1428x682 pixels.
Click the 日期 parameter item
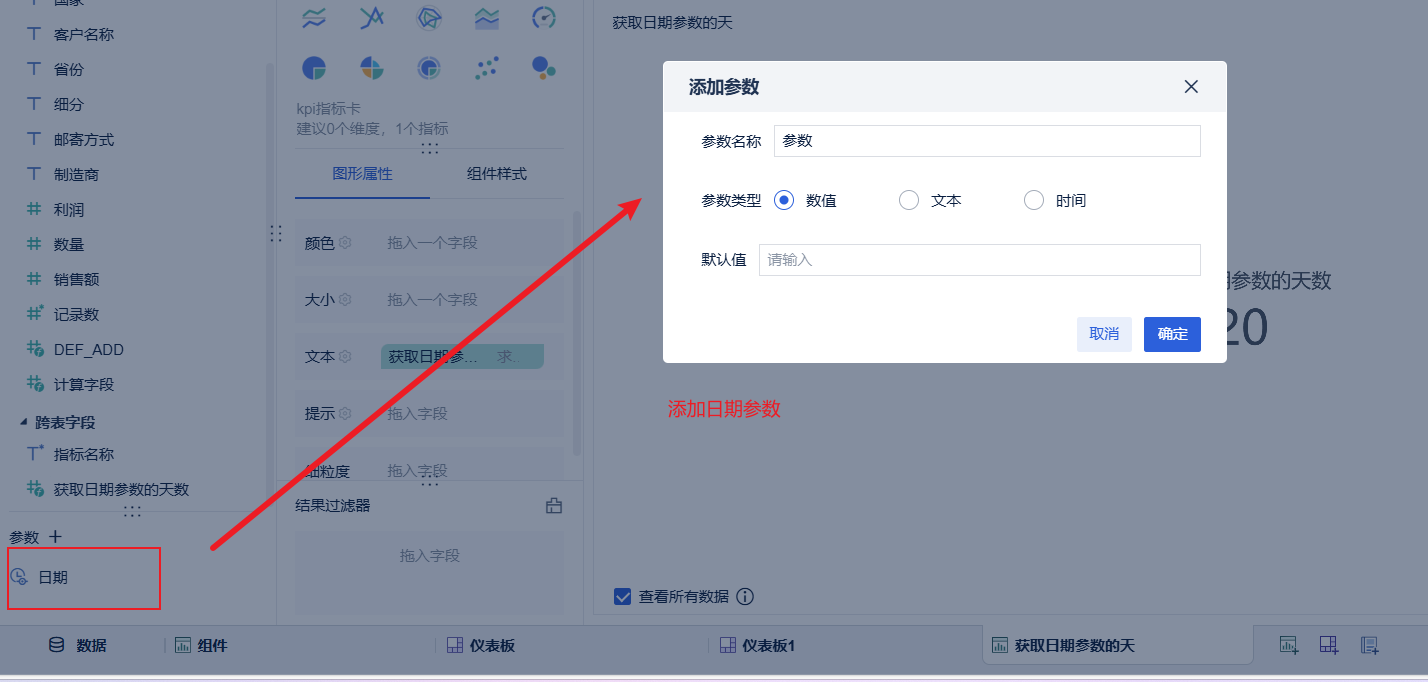53,577
